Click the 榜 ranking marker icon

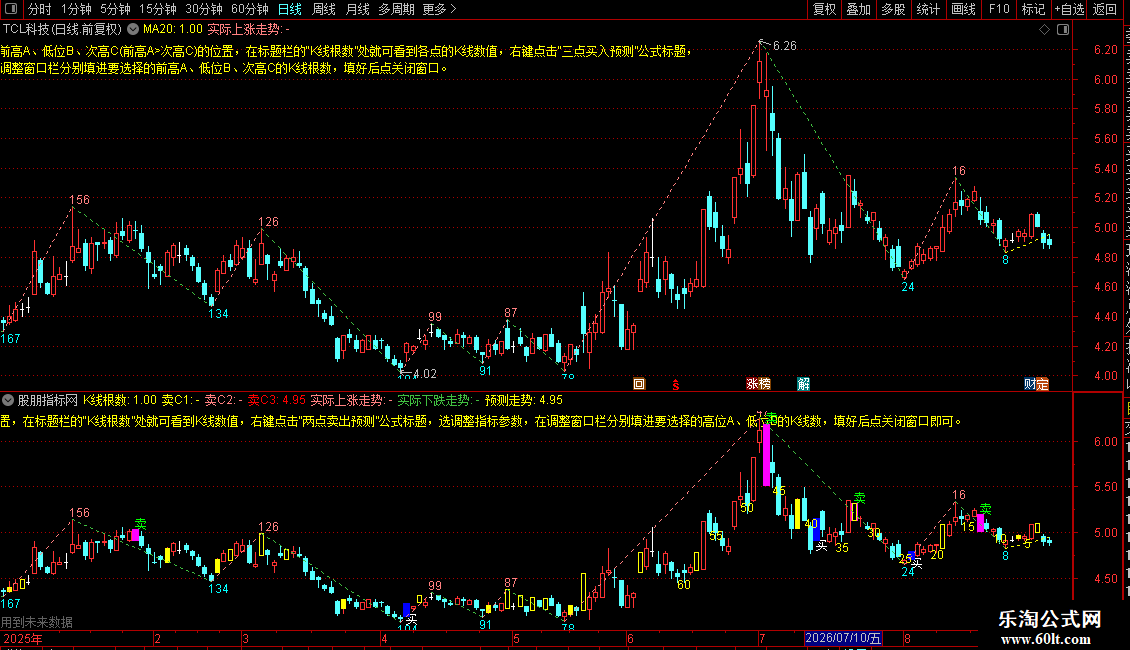click(765, 384)
